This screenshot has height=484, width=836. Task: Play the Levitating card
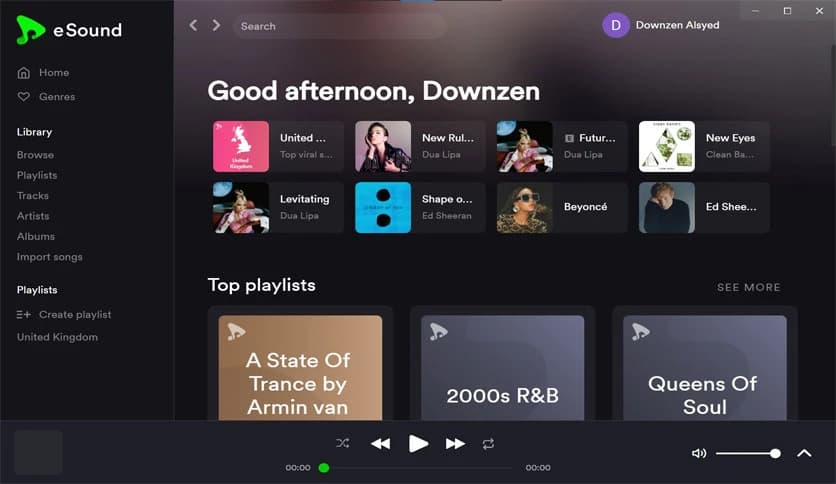pyautogui.click(x=278, y=207)
